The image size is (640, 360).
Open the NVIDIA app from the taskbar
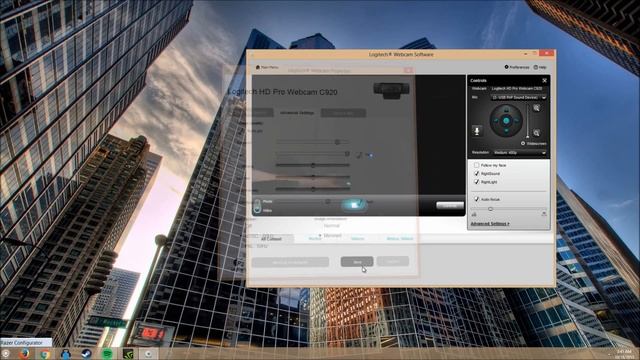(128, 354)
